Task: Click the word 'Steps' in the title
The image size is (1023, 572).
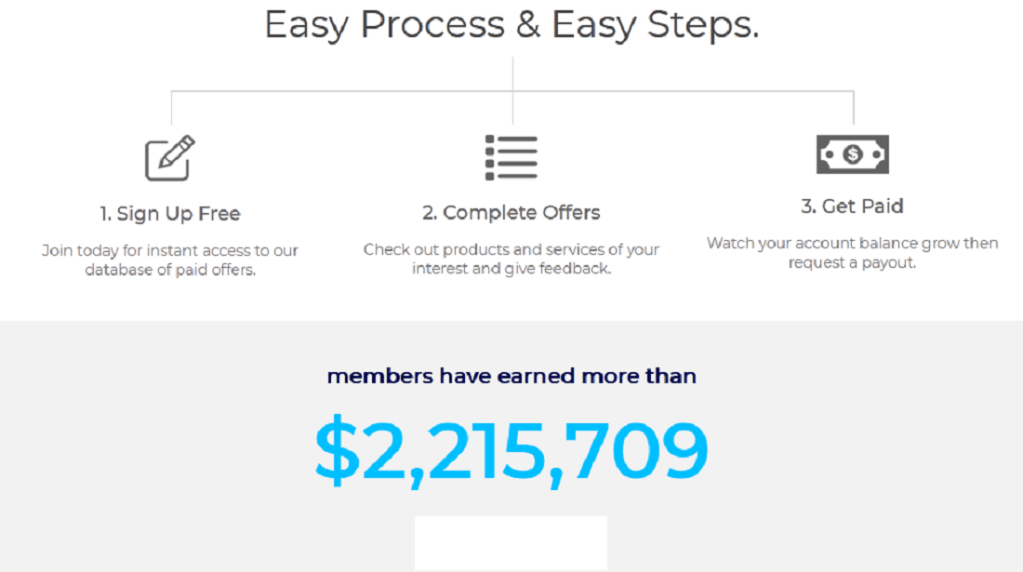Action: point(703,26)
